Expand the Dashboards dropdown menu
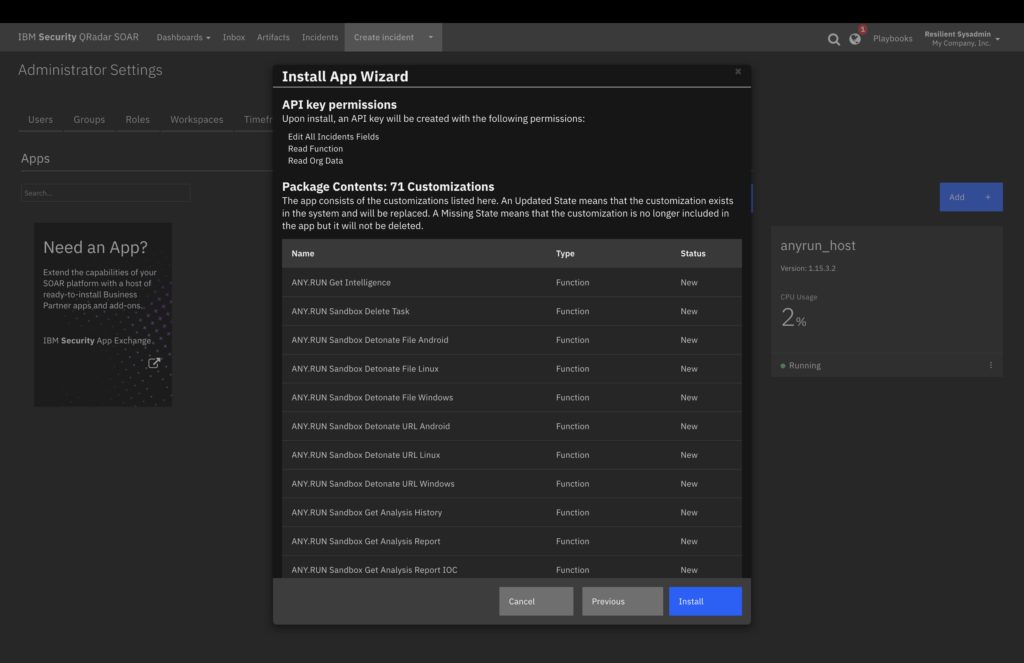1024x663 pixels. coord(183,38)
